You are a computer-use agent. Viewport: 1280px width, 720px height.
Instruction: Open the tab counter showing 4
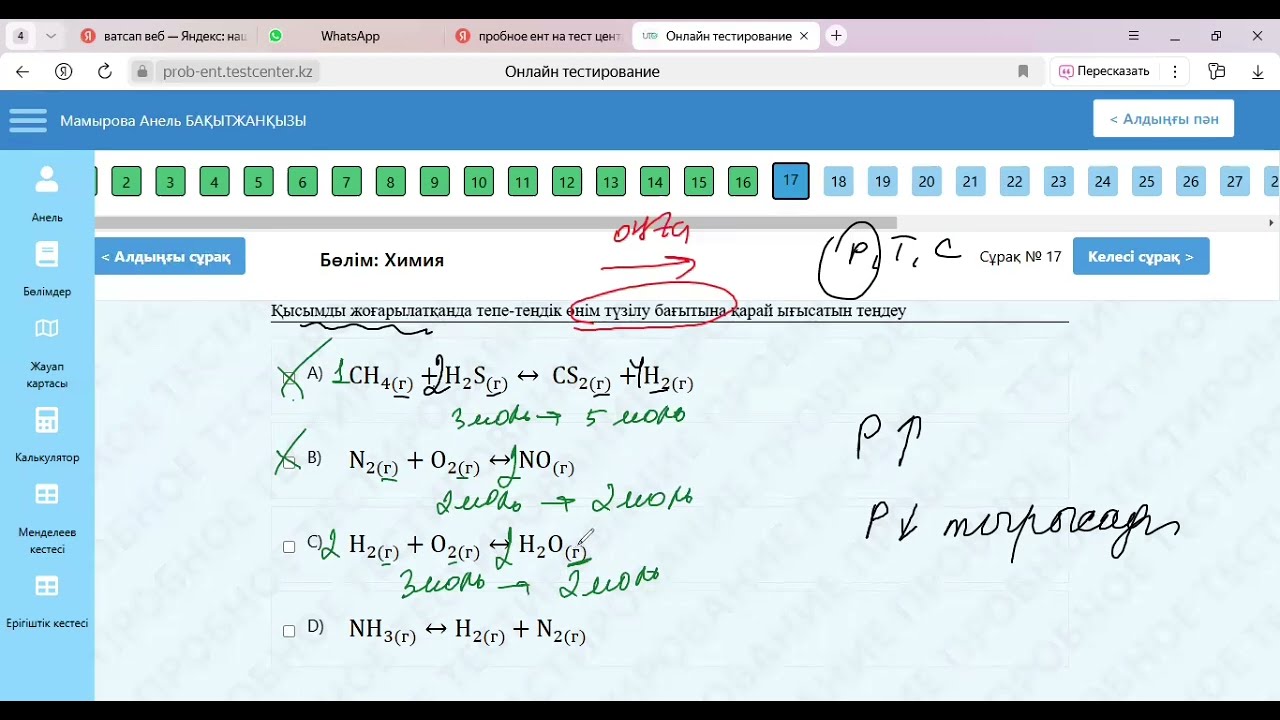click(20, 35)
